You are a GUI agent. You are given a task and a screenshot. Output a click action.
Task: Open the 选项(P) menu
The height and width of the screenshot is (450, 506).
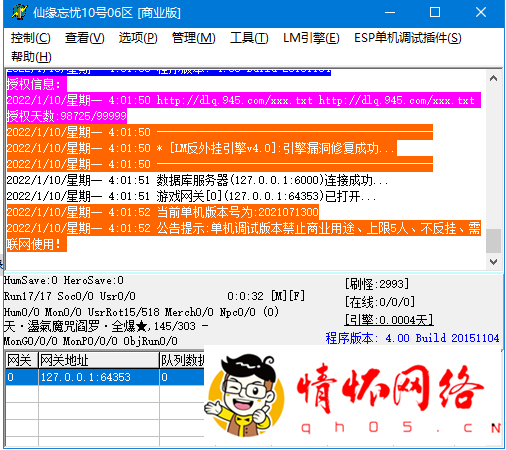coord(138,38)
